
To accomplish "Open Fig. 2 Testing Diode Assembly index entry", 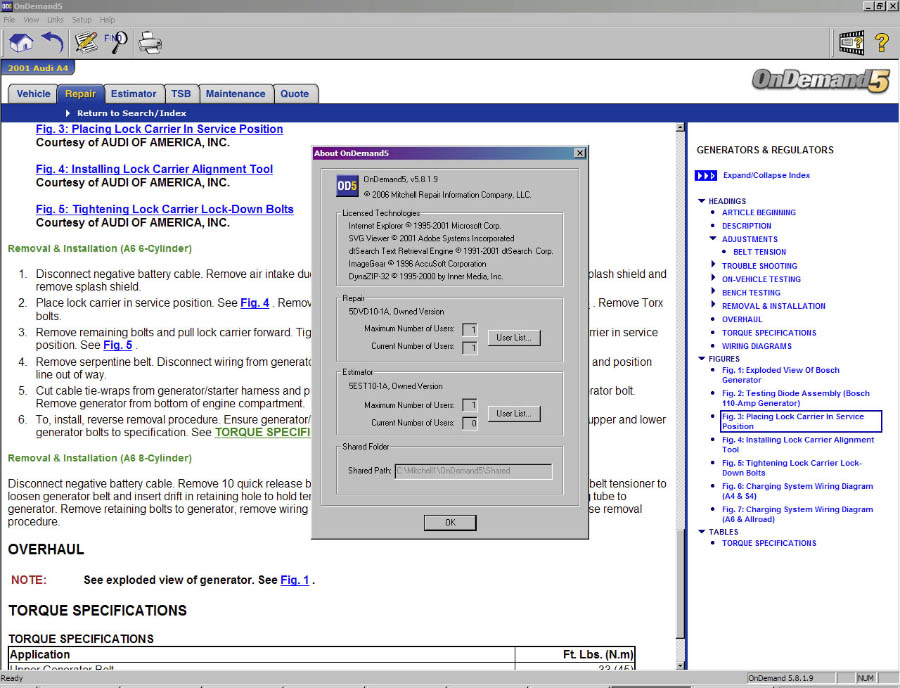I will click(x=796, y=398).
